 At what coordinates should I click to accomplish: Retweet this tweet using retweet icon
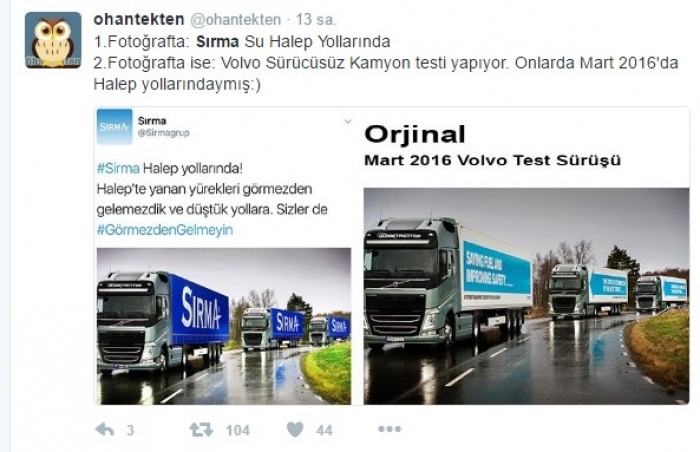pos(201,430)
